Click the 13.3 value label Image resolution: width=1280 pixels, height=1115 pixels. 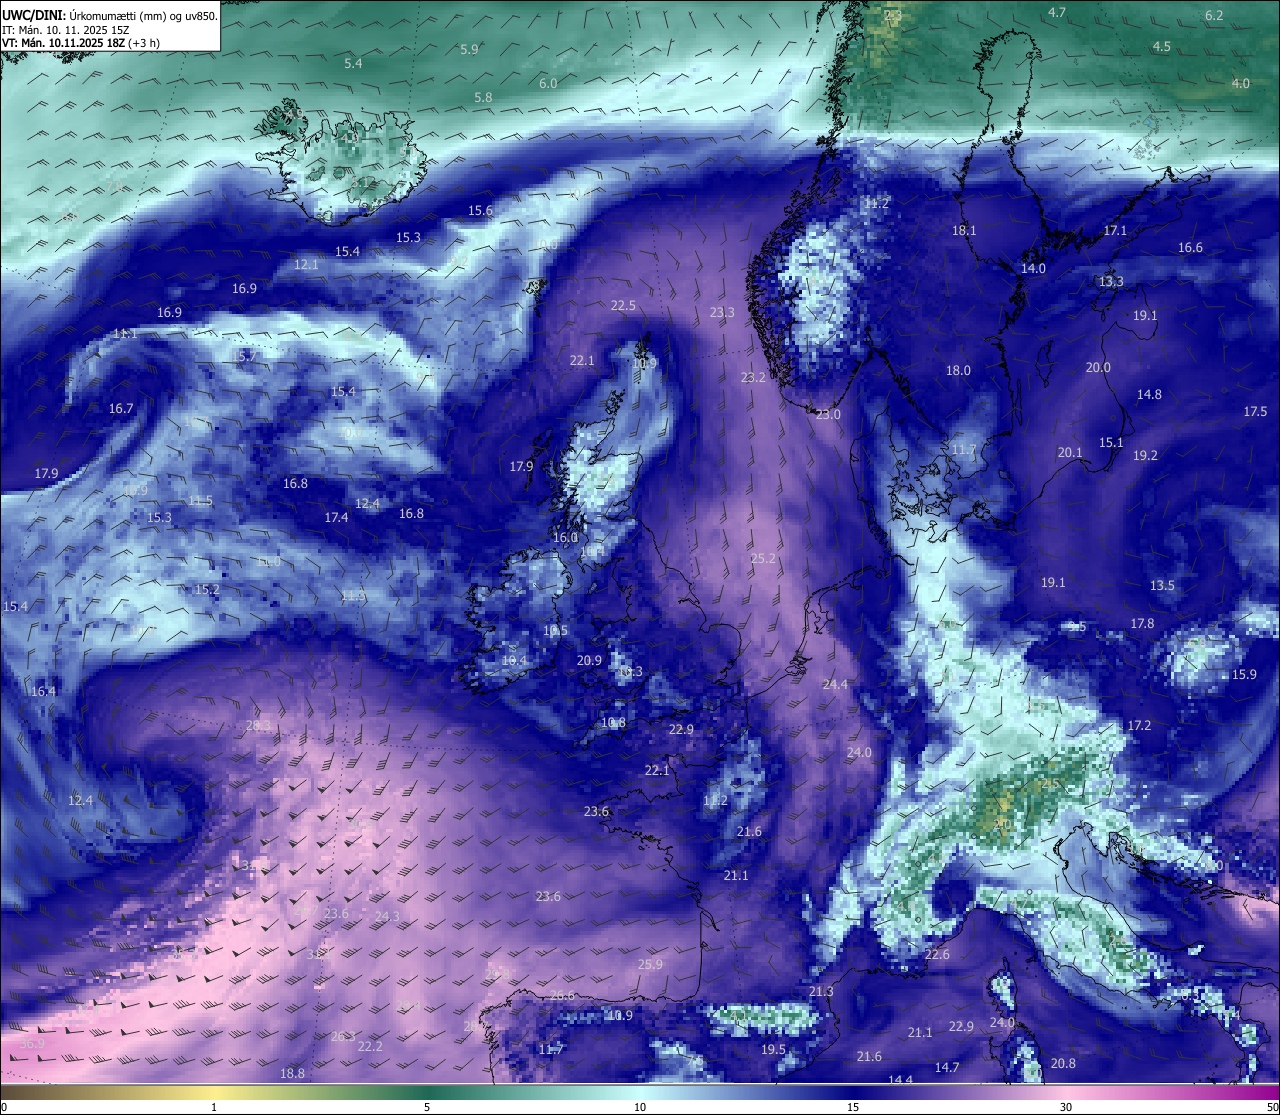(1111, 281)
